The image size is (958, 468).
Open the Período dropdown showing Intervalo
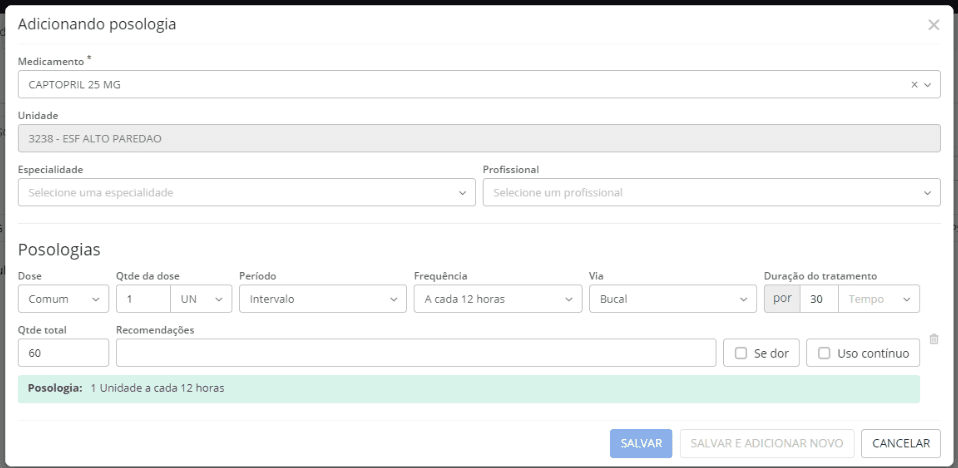click(322, 299)
